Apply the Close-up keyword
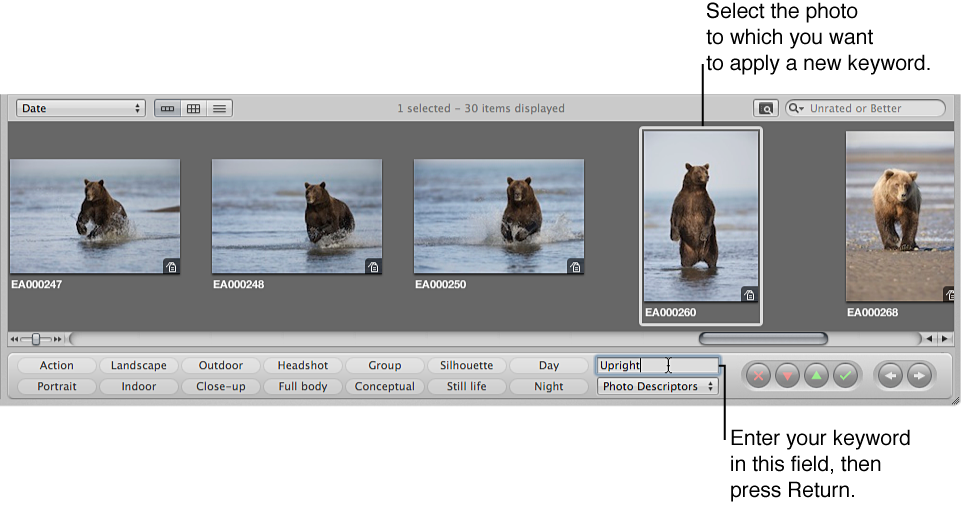962x508 pixels. coord(221,387)
